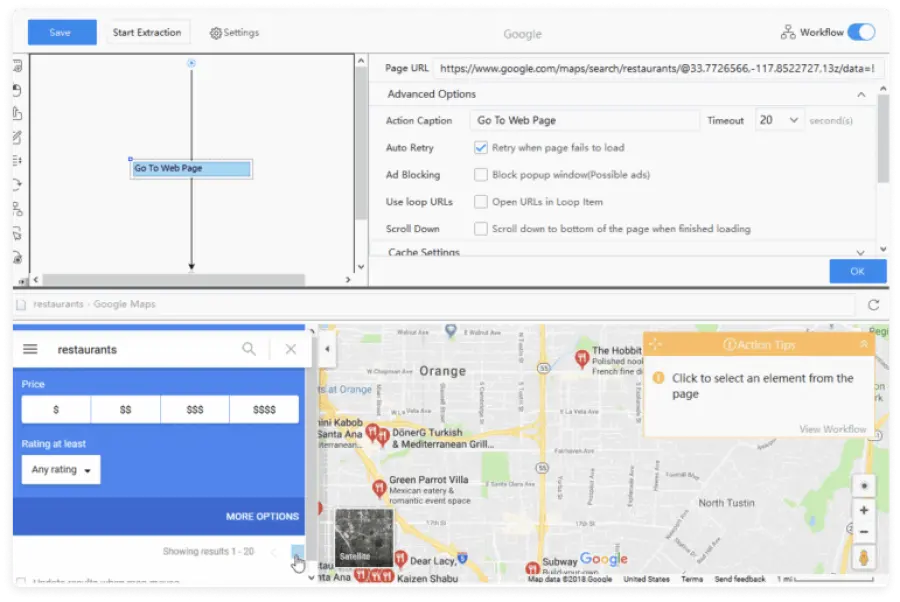Click the Save button

[62, 33]
